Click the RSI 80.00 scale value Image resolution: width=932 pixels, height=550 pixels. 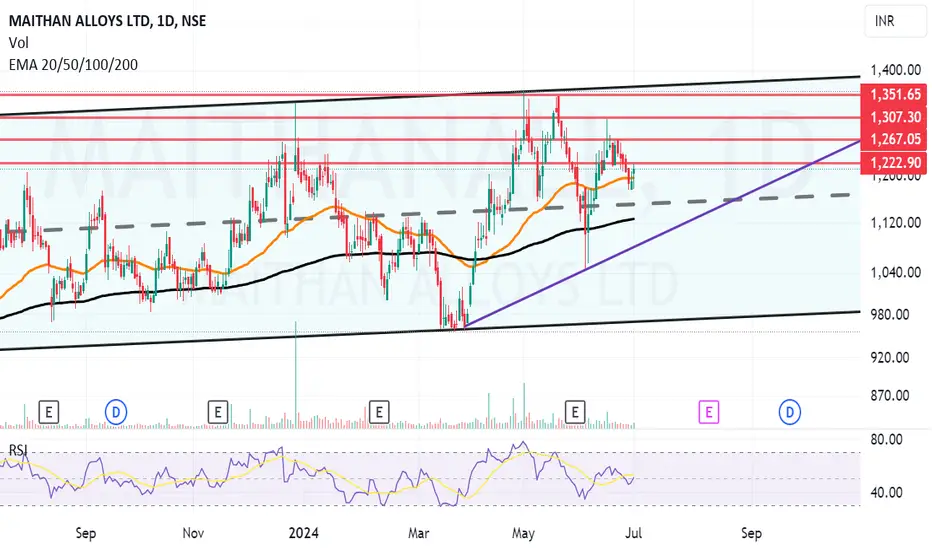point(886,440)
